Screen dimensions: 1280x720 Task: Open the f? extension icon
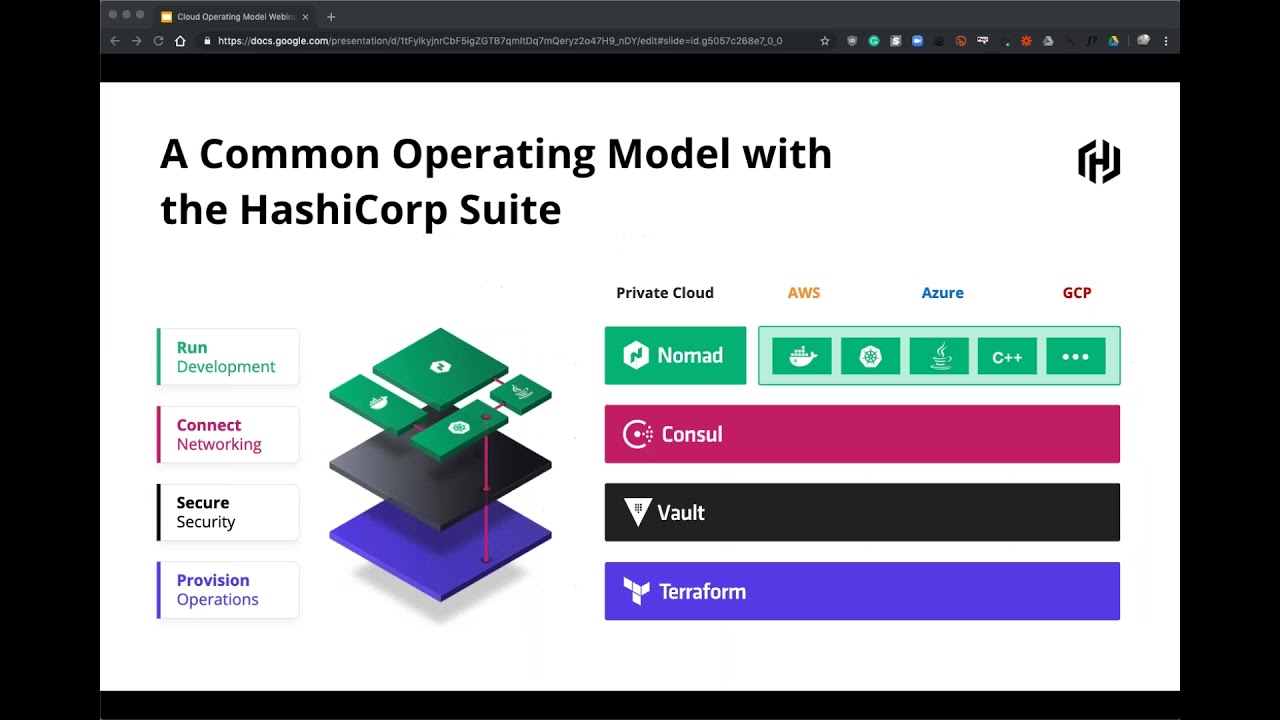(1092, 41)
